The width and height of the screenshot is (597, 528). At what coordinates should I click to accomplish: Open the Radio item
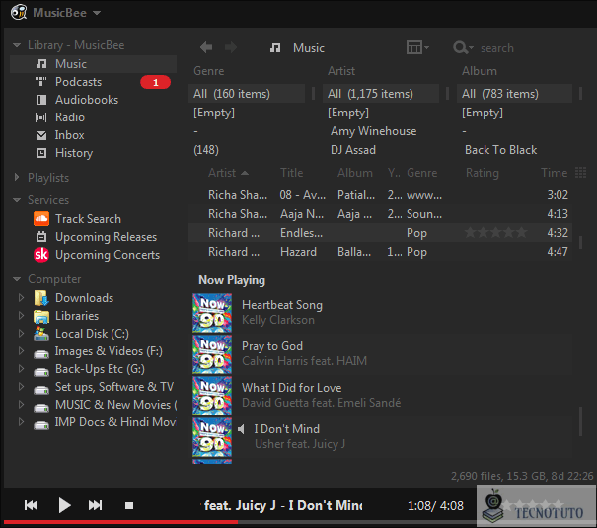click(70, 117)
